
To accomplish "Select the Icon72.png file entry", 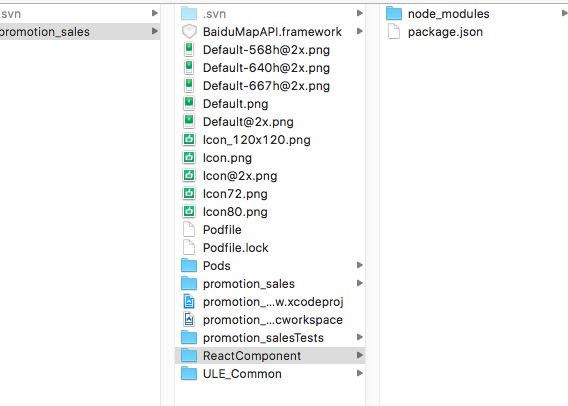I will tap(270, 194).
